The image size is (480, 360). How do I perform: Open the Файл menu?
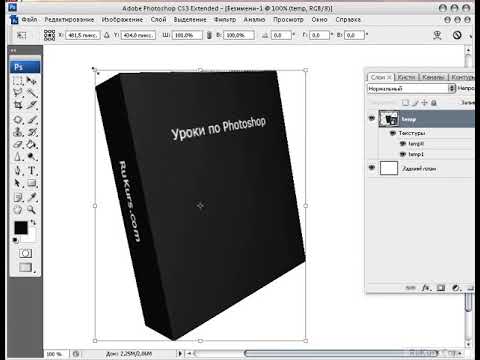coord(29,20)
